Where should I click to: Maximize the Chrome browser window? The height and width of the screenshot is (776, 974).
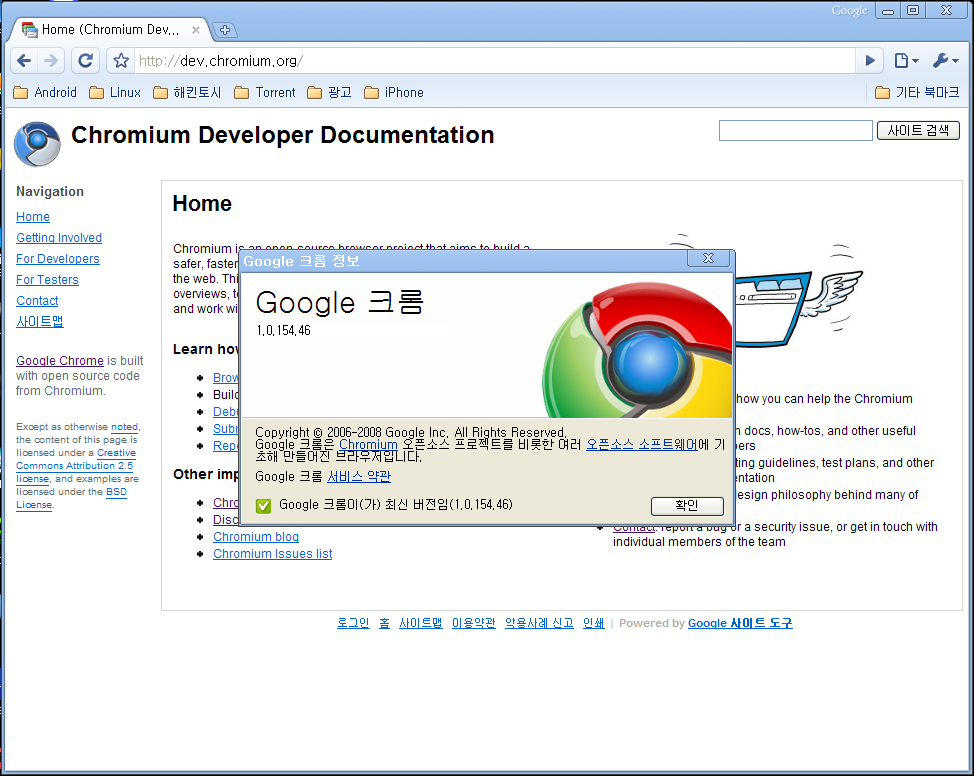(x=913, y=11)
